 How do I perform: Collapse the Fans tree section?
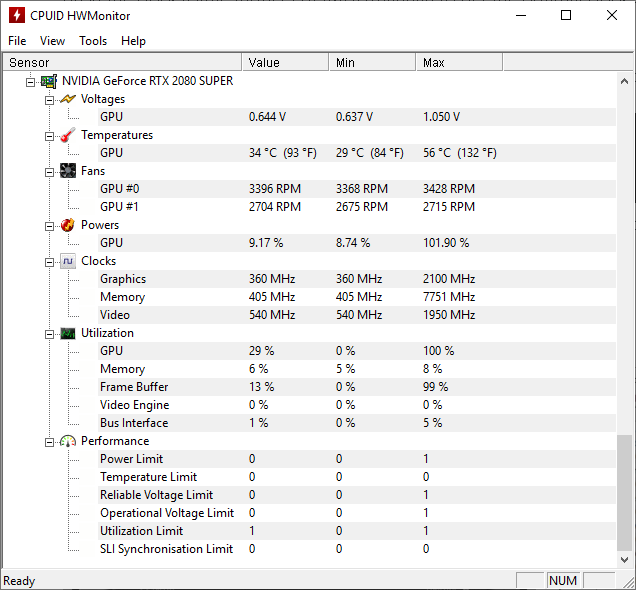tap(49, 172)
